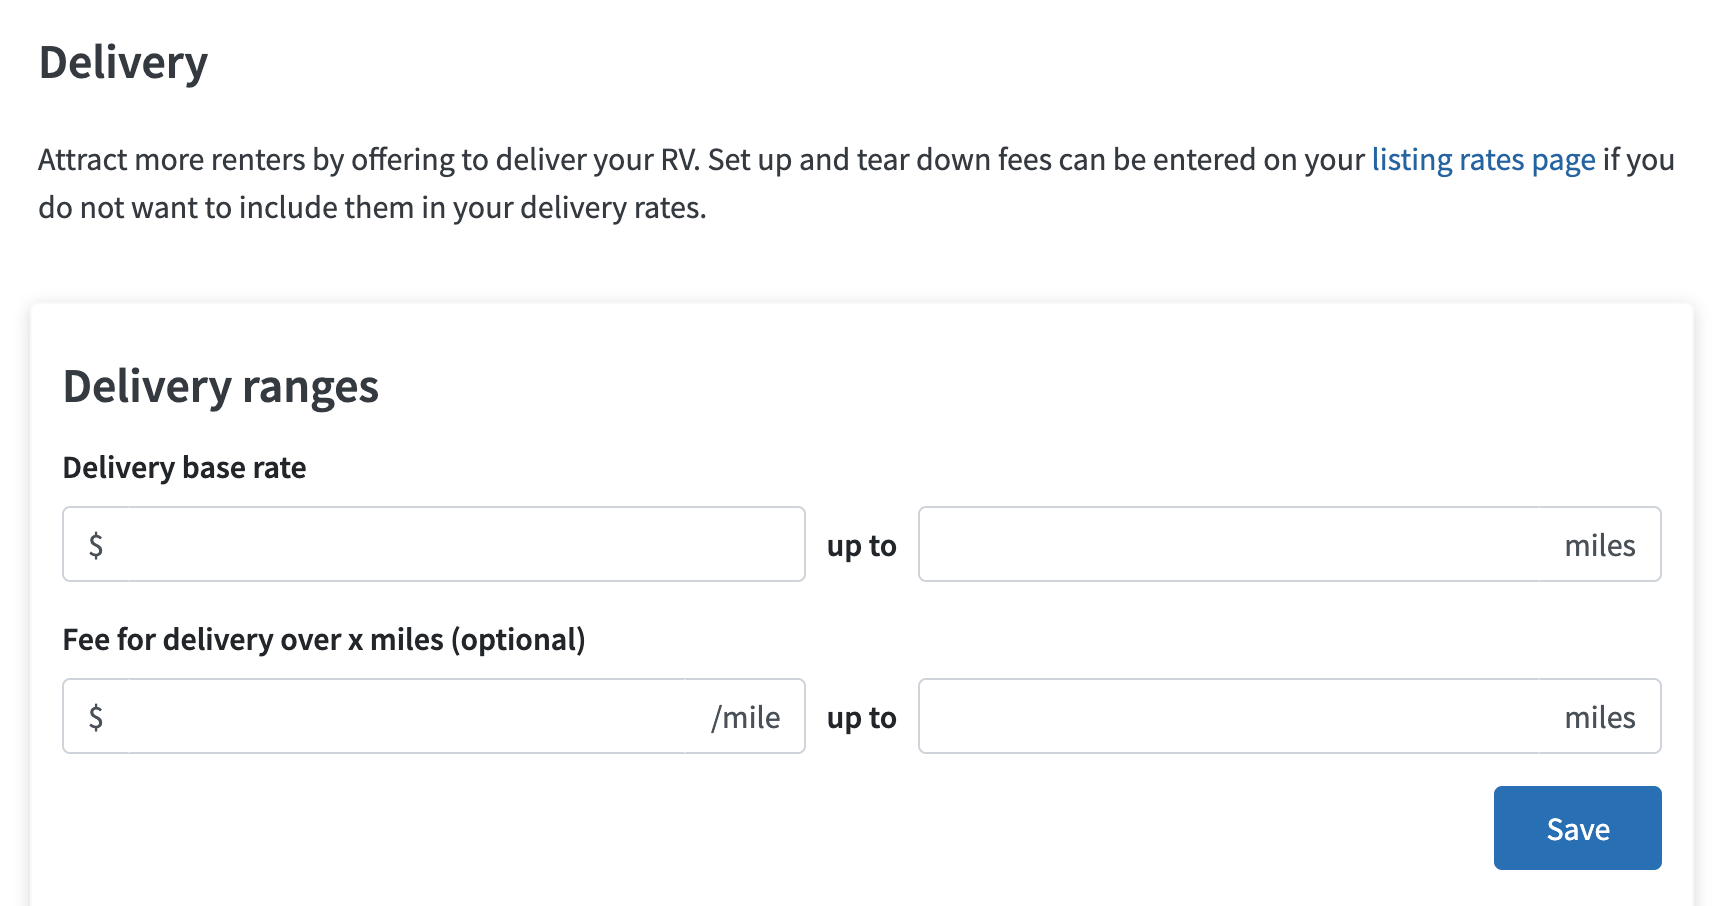Image resolution: width=1722 pixels, height=906 pixels.
Task: Click the up to text beside the per-mile fee
Action: 861,717
